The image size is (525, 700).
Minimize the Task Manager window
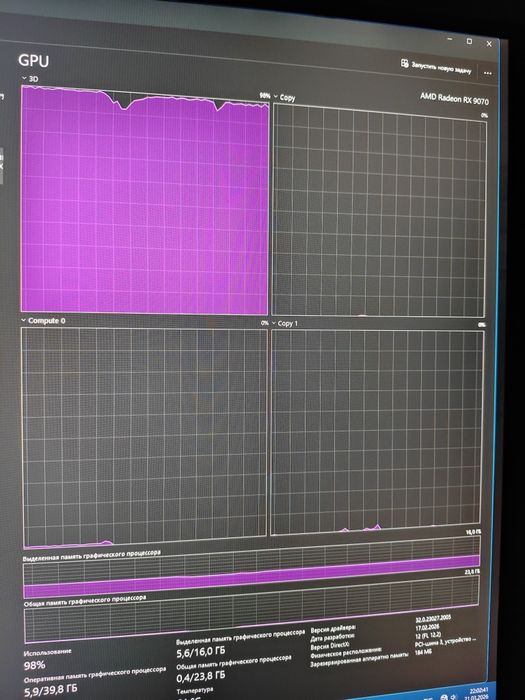[450, 39]
